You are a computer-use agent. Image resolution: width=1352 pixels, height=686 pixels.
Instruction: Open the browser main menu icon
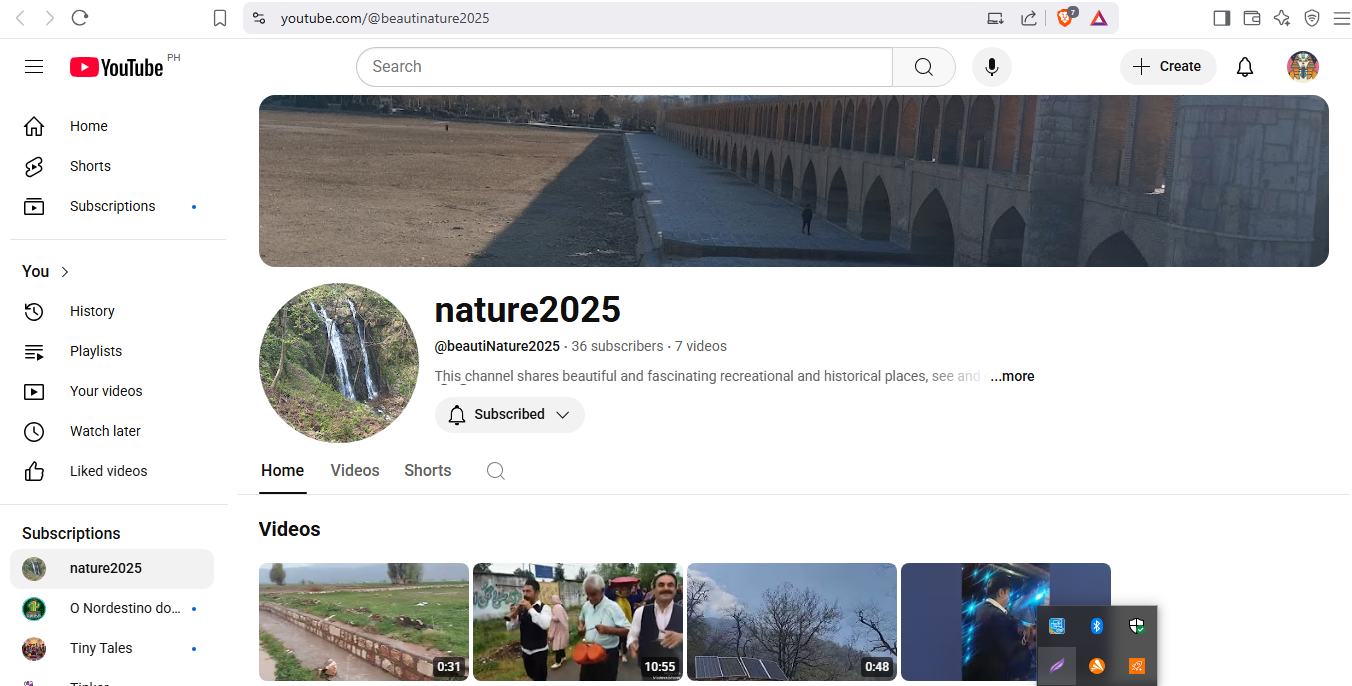coord(1341,18)
